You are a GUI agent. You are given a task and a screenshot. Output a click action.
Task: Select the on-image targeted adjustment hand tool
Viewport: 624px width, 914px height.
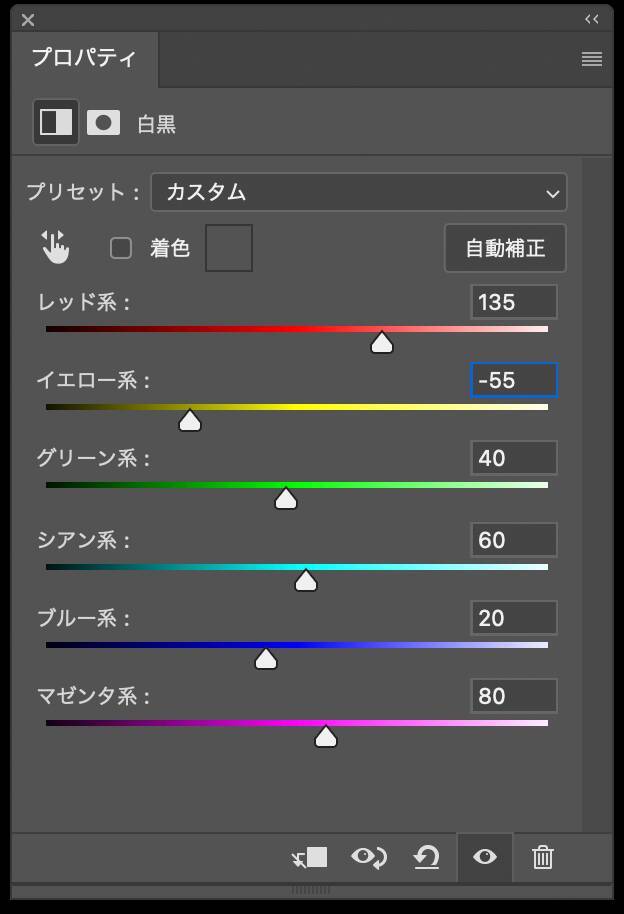coord(55,247)
